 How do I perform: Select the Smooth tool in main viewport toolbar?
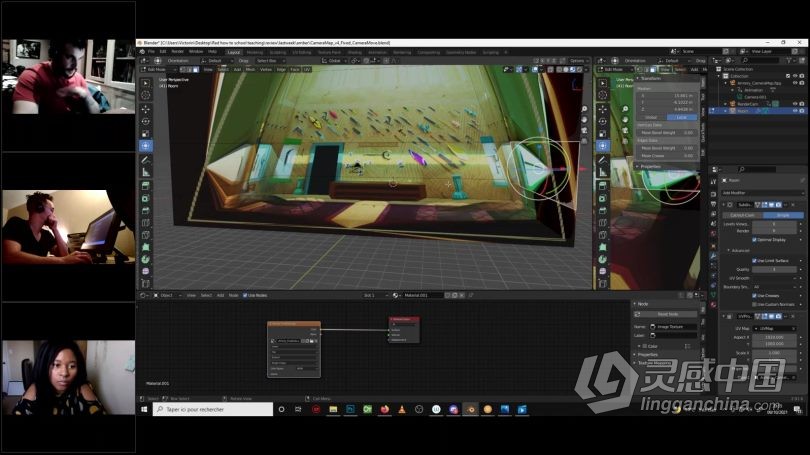(x=146, y=272)
